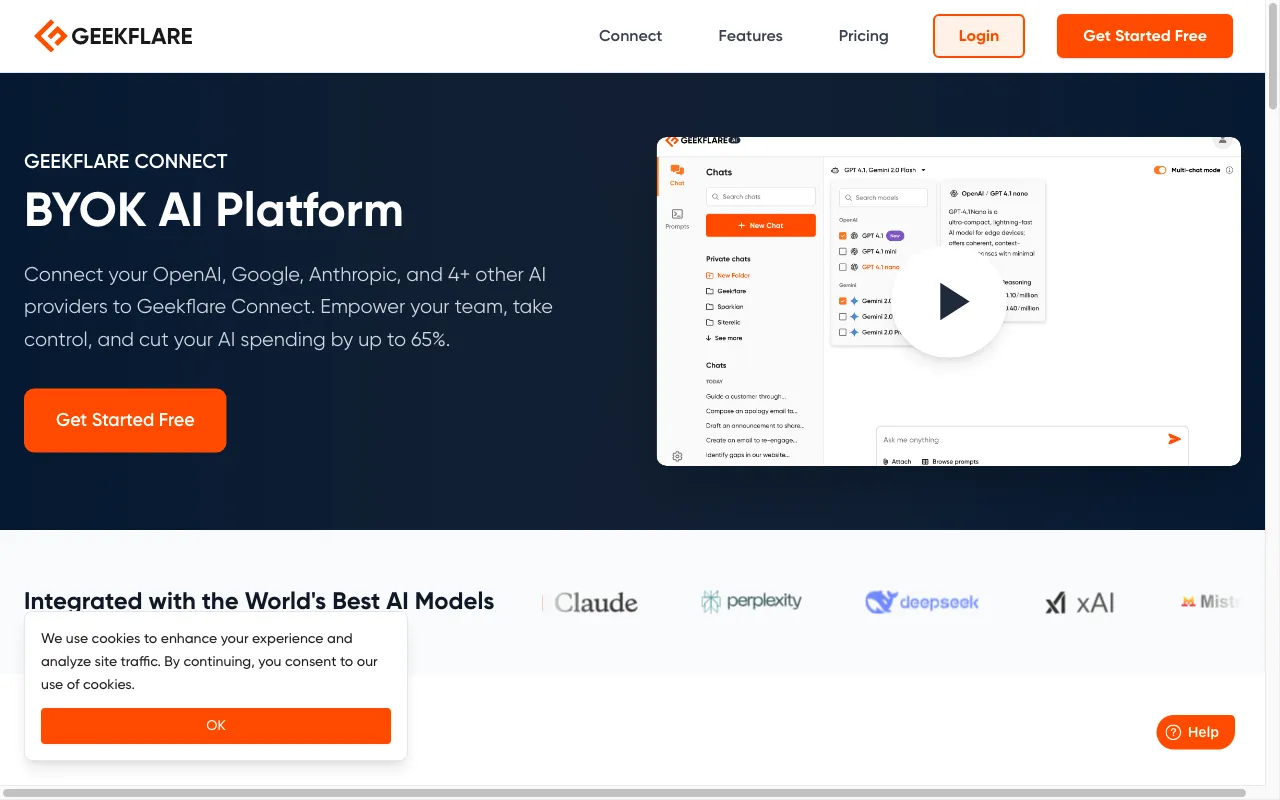
Task: Click the Geekflare logo in header
Action: (x=113, y=36)
